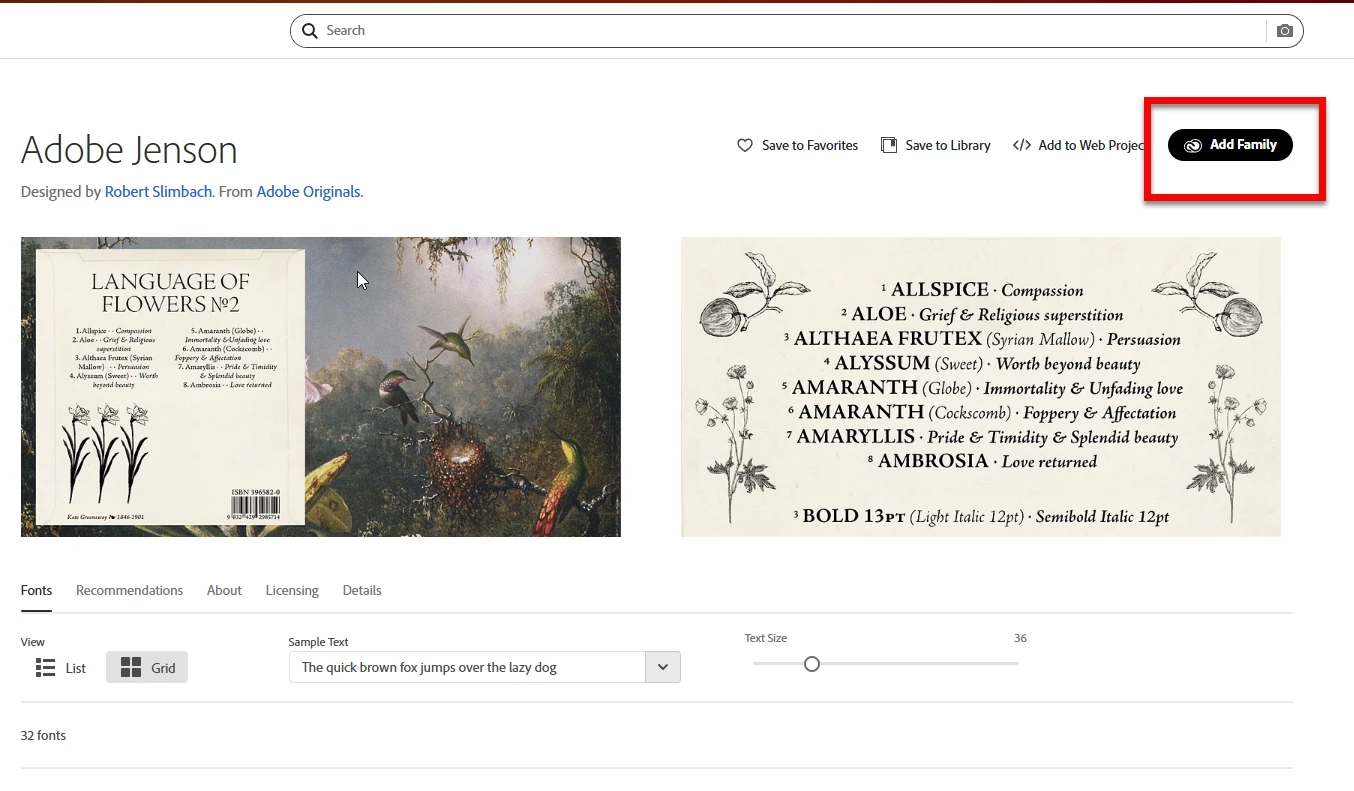Open the About tab
Viewport: 1354px width, 791px height.
tap(224, 590)
